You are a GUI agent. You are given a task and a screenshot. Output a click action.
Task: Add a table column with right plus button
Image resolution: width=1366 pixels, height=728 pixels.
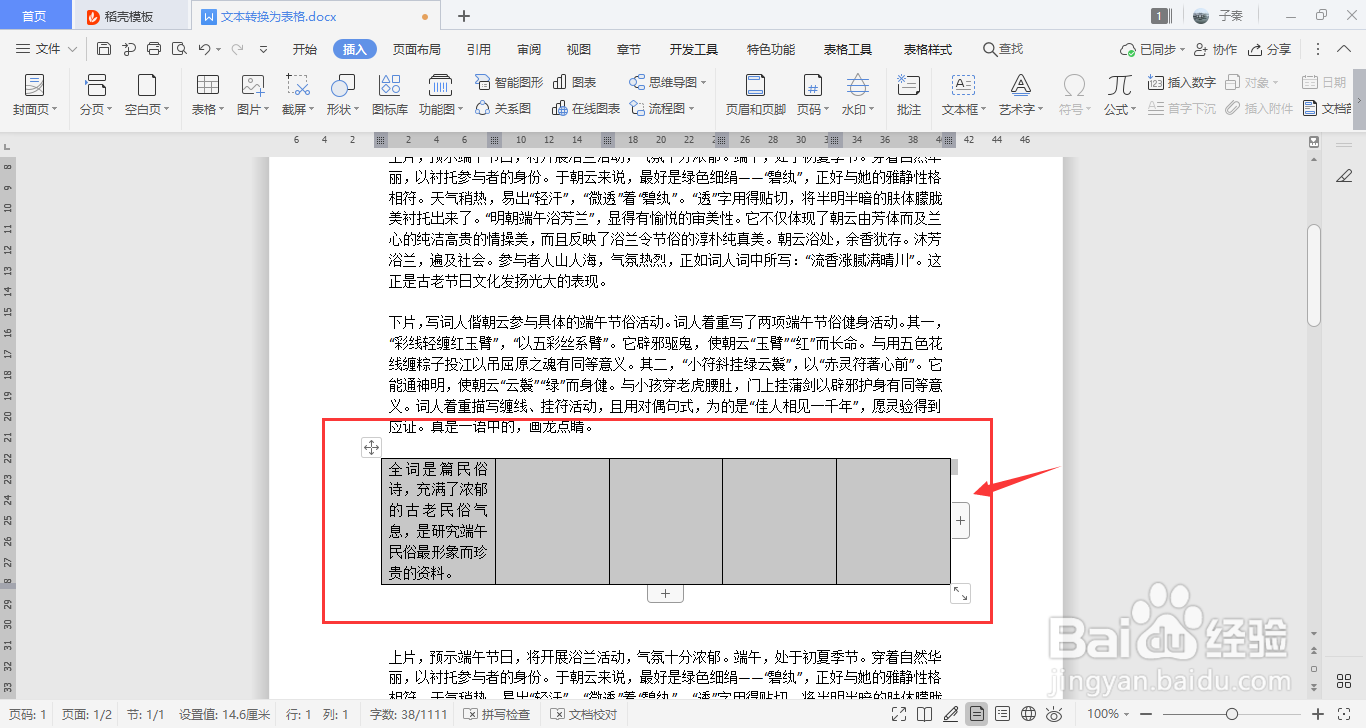tap(960, 520)
